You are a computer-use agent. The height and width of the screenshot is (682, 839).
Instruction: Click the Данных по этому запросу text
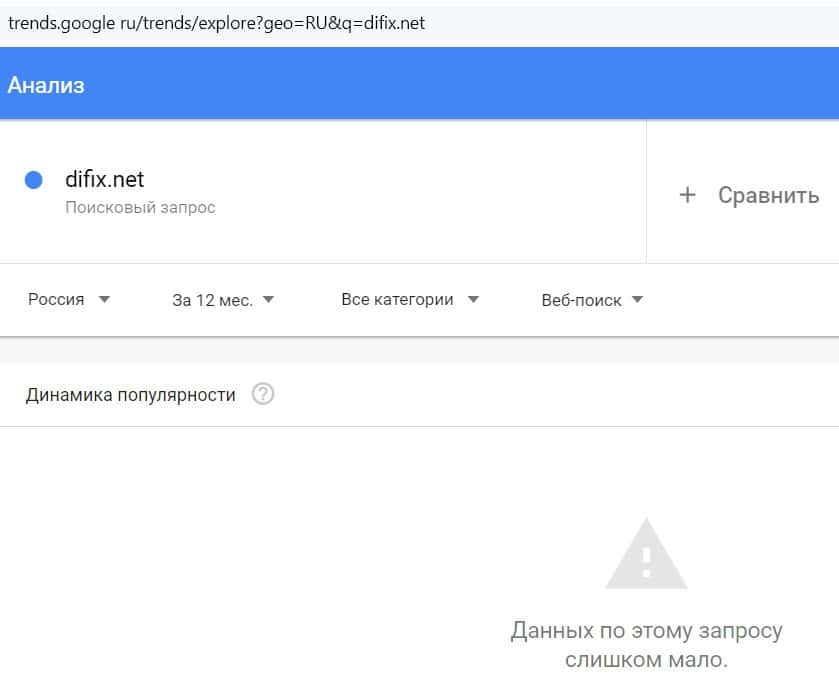click(x=646, y=631)
